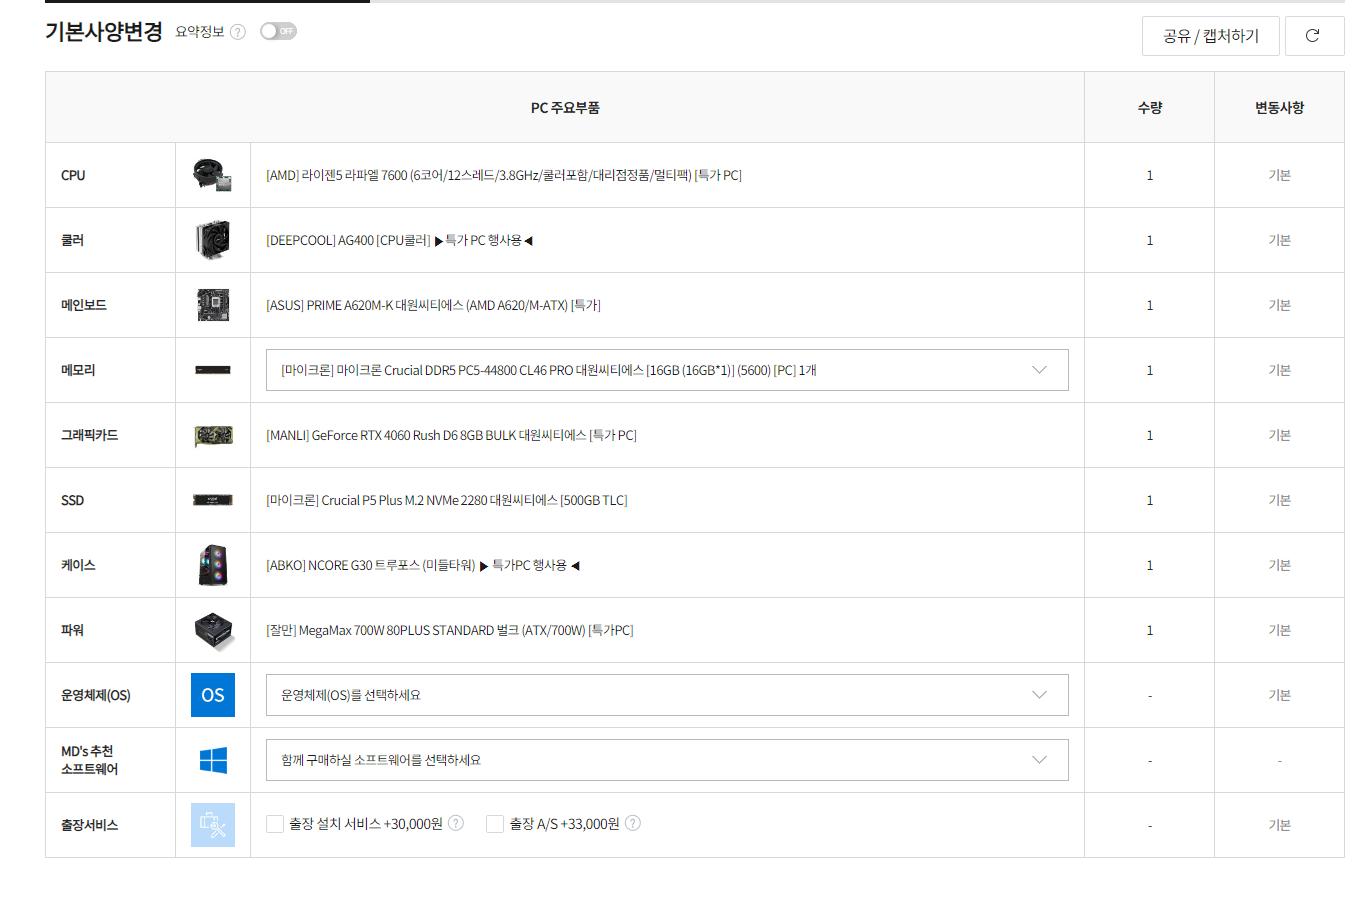Image resolution: width=1362 pixels, height=898 pixels.
Task: Click the 변동사항 column header
Action: (x=1280, y=107)
